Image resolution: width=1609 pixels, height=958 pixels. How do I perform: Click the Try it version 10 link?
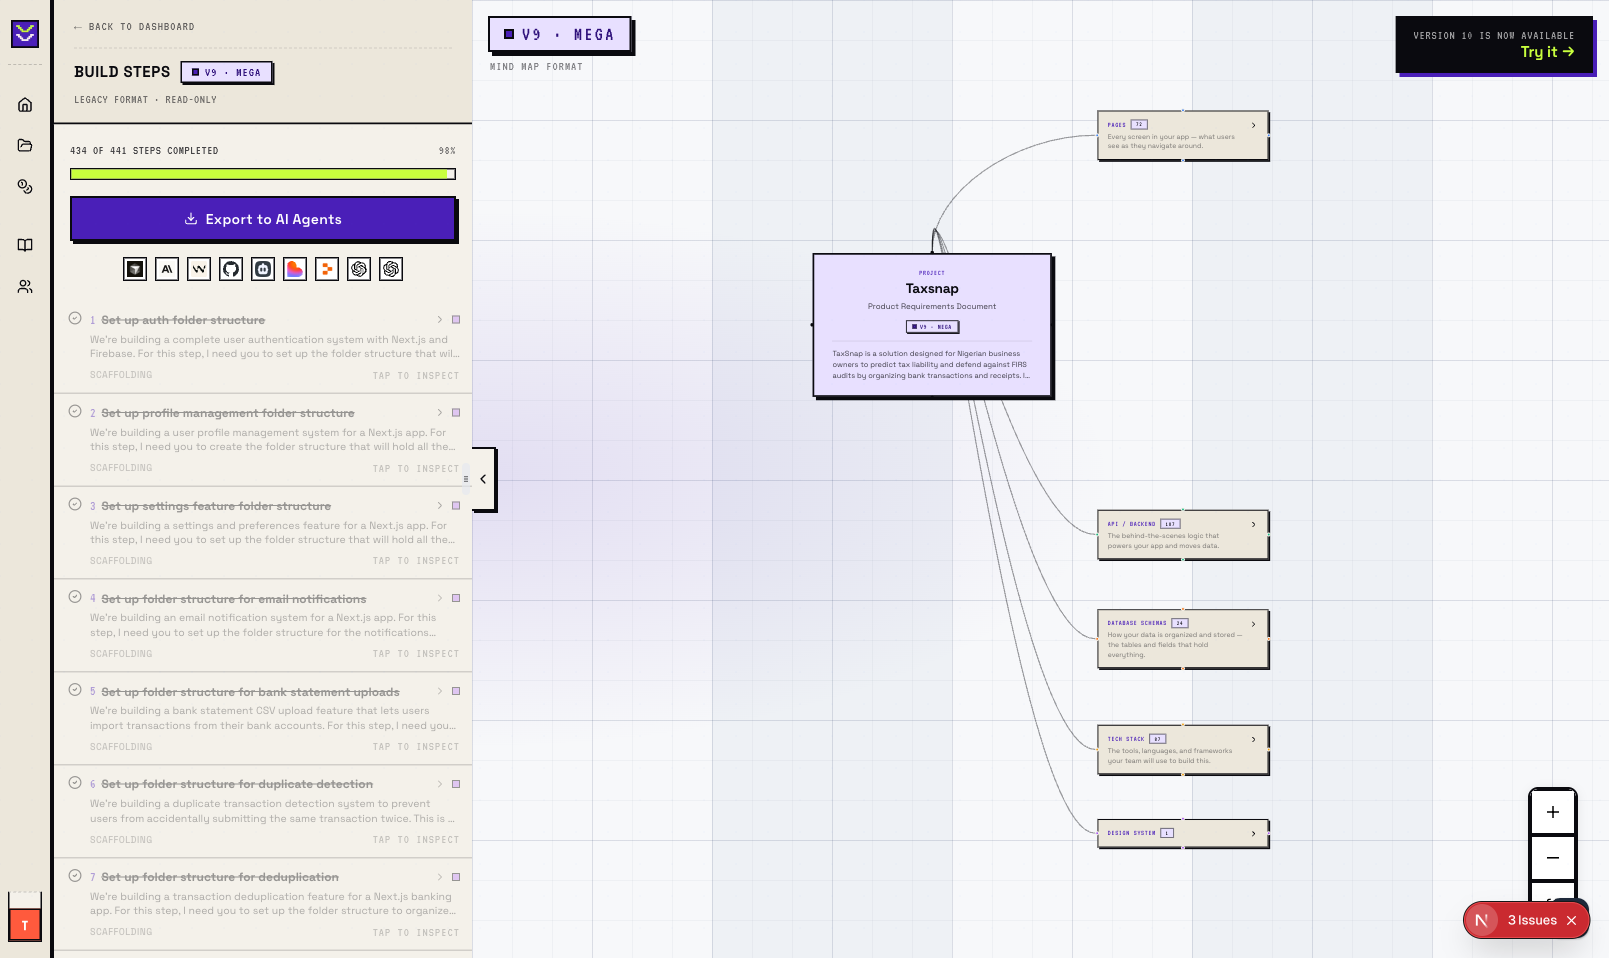coord(1547,52)
